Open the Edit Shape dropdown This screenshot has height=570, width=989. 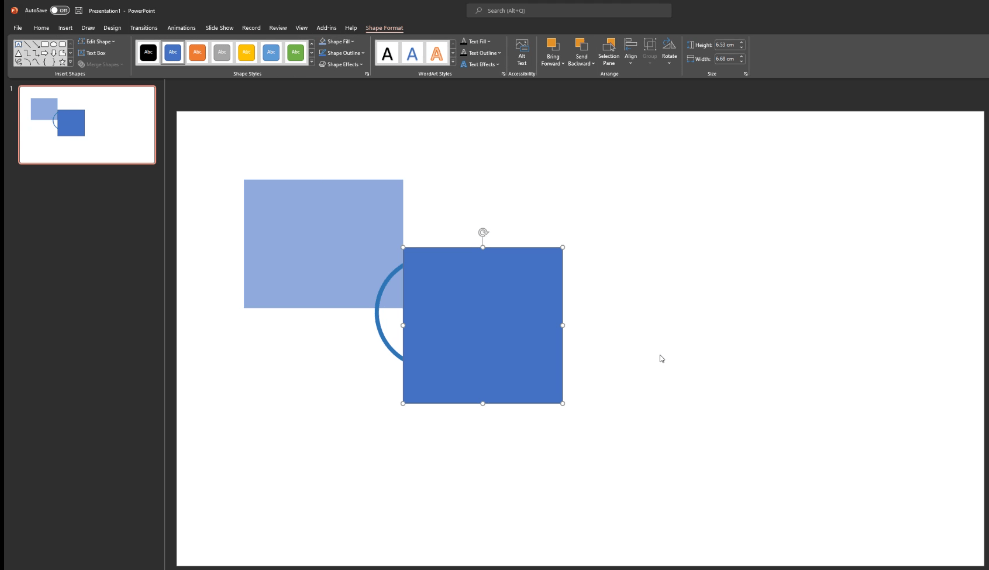tap(97, 42)
